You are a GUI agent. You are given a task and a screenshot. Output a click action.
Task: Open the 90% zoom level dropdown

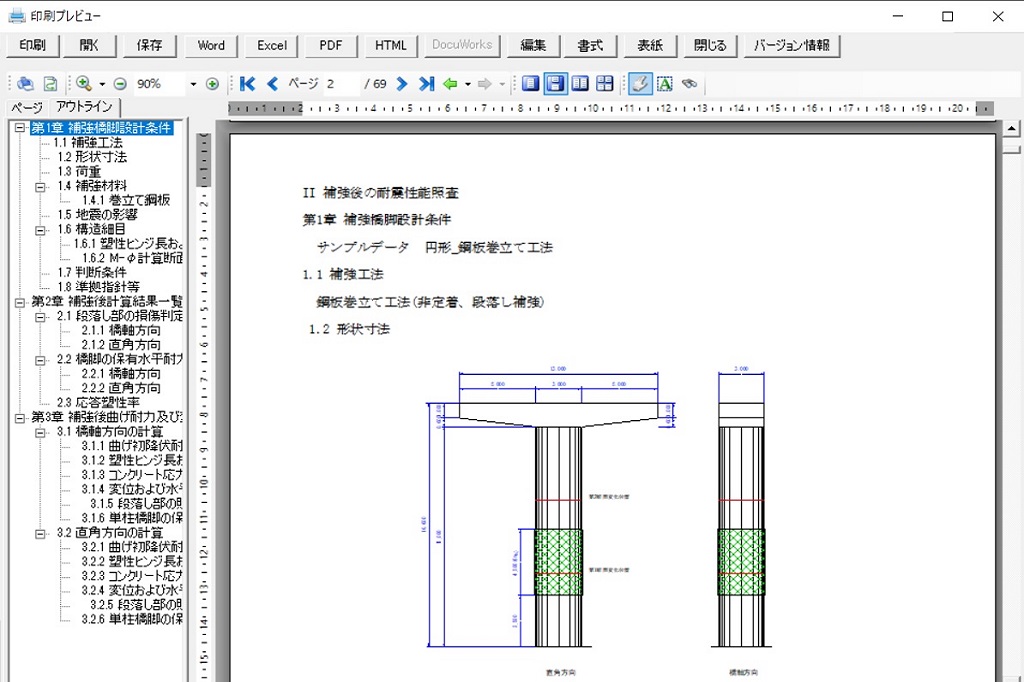[x=193, y=84]
